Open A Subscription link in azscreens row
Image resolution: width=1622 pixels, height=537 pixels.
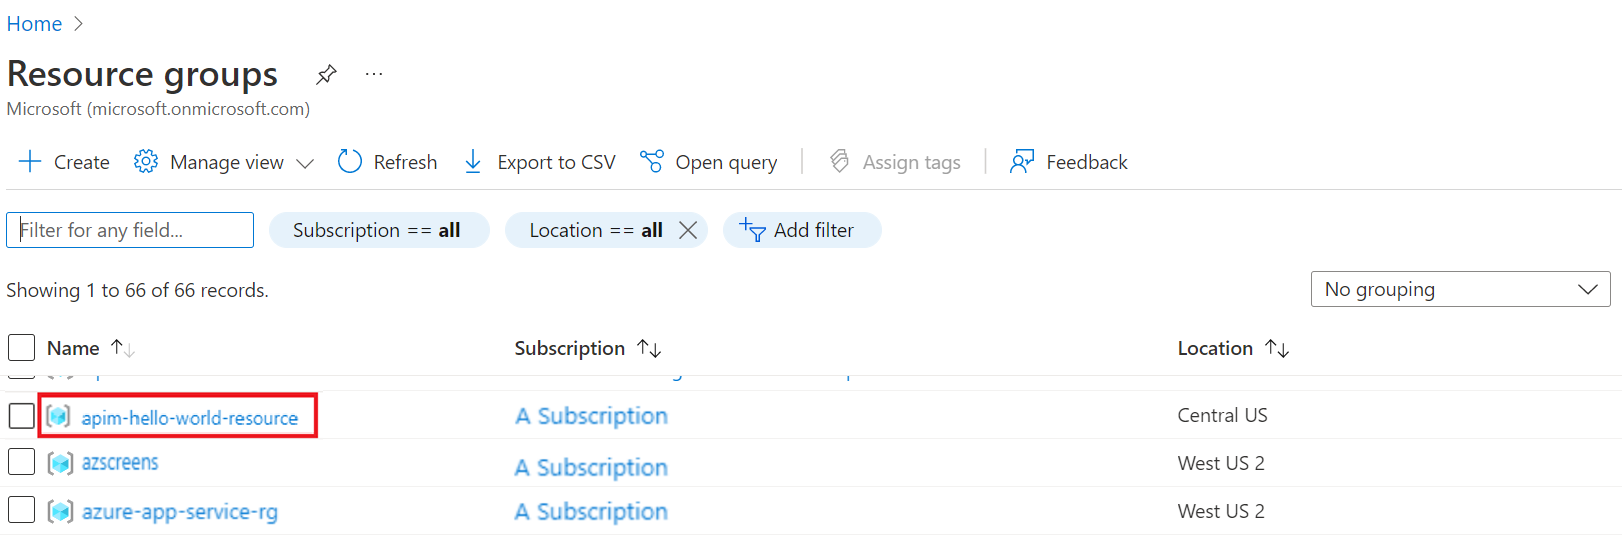[591, 467]
